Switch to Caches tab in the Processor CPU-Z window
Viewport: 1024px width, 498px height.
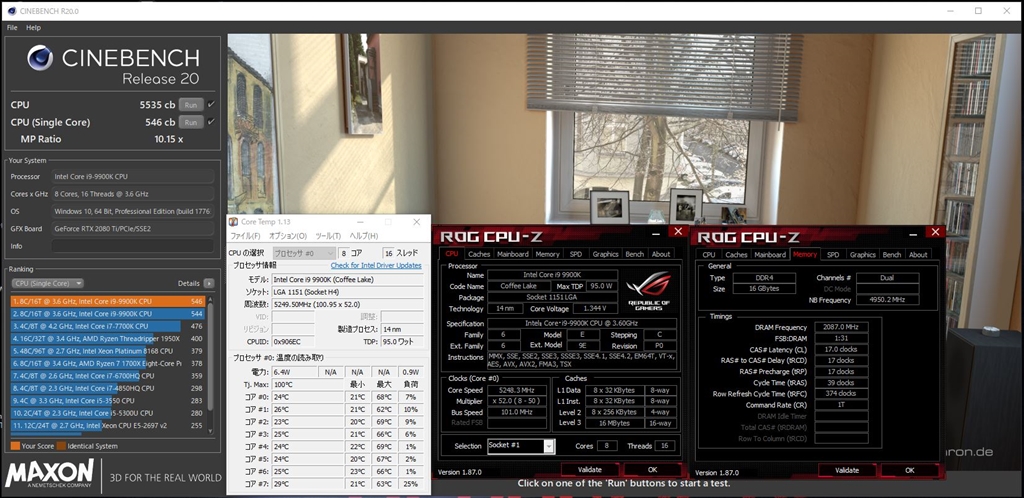(x=479, y=254)
